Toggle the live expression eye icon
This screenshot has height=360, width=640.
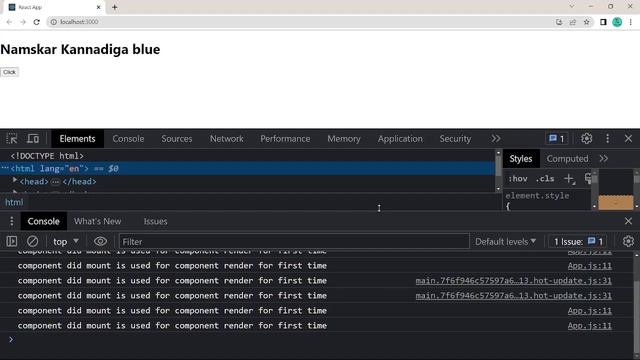(100, 242)
